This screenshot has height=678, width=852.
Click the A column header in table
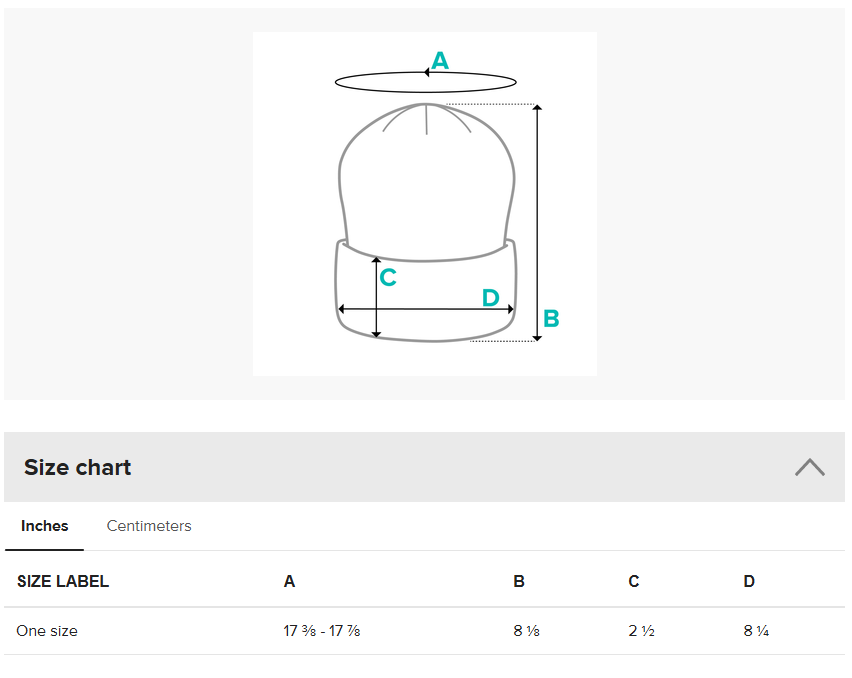tap(290, 581)
